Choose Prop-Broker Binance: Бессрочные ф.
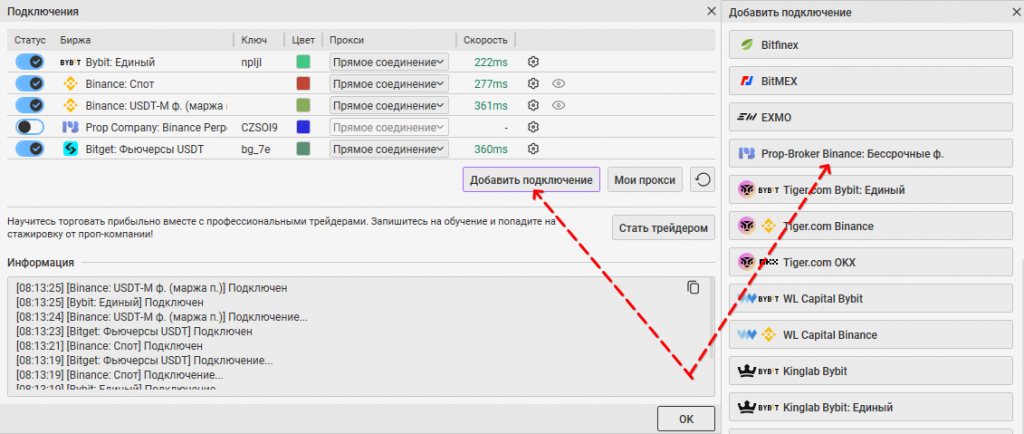 point(869,154)
